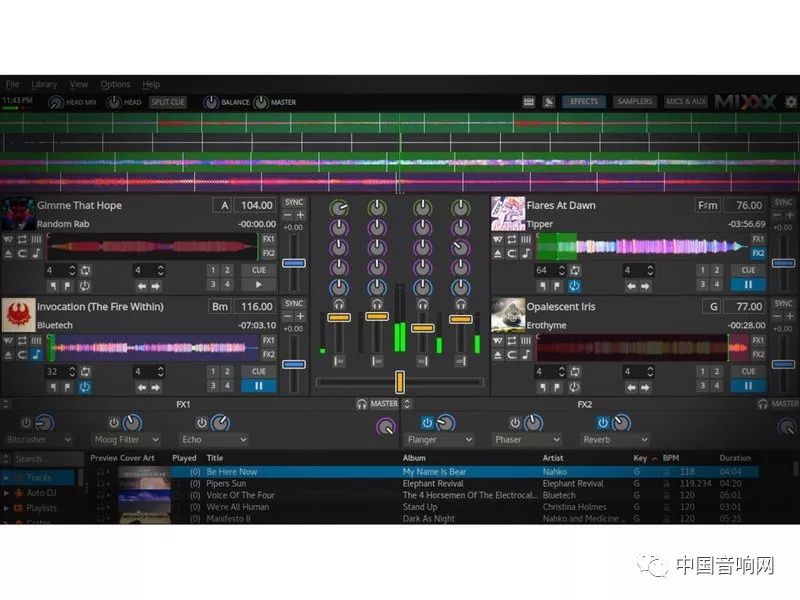Open the Echo effect dropdown
Screen dimensions: 800x600
(x=214, y=439)
